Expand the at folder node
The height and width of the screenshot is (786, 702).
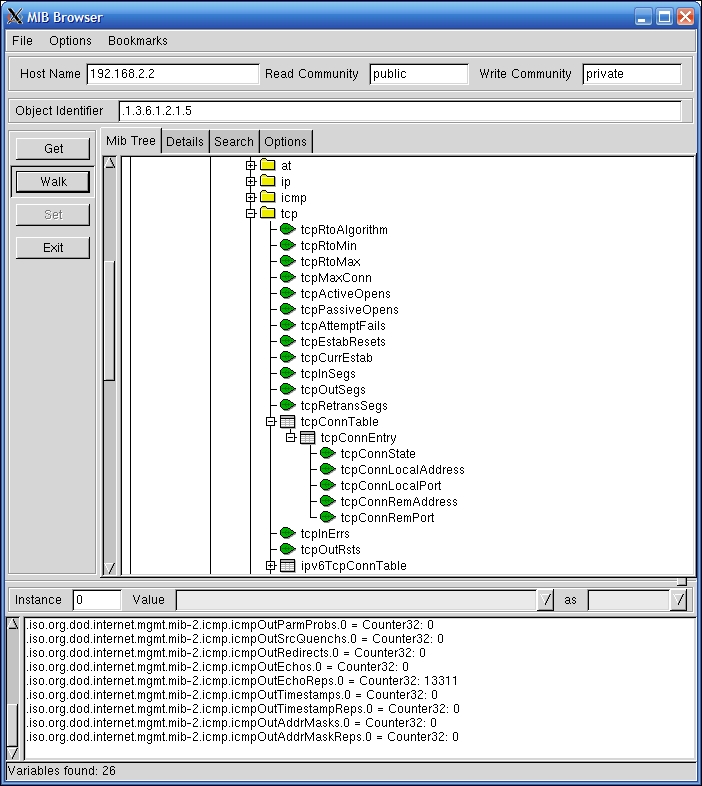[251, 165]
